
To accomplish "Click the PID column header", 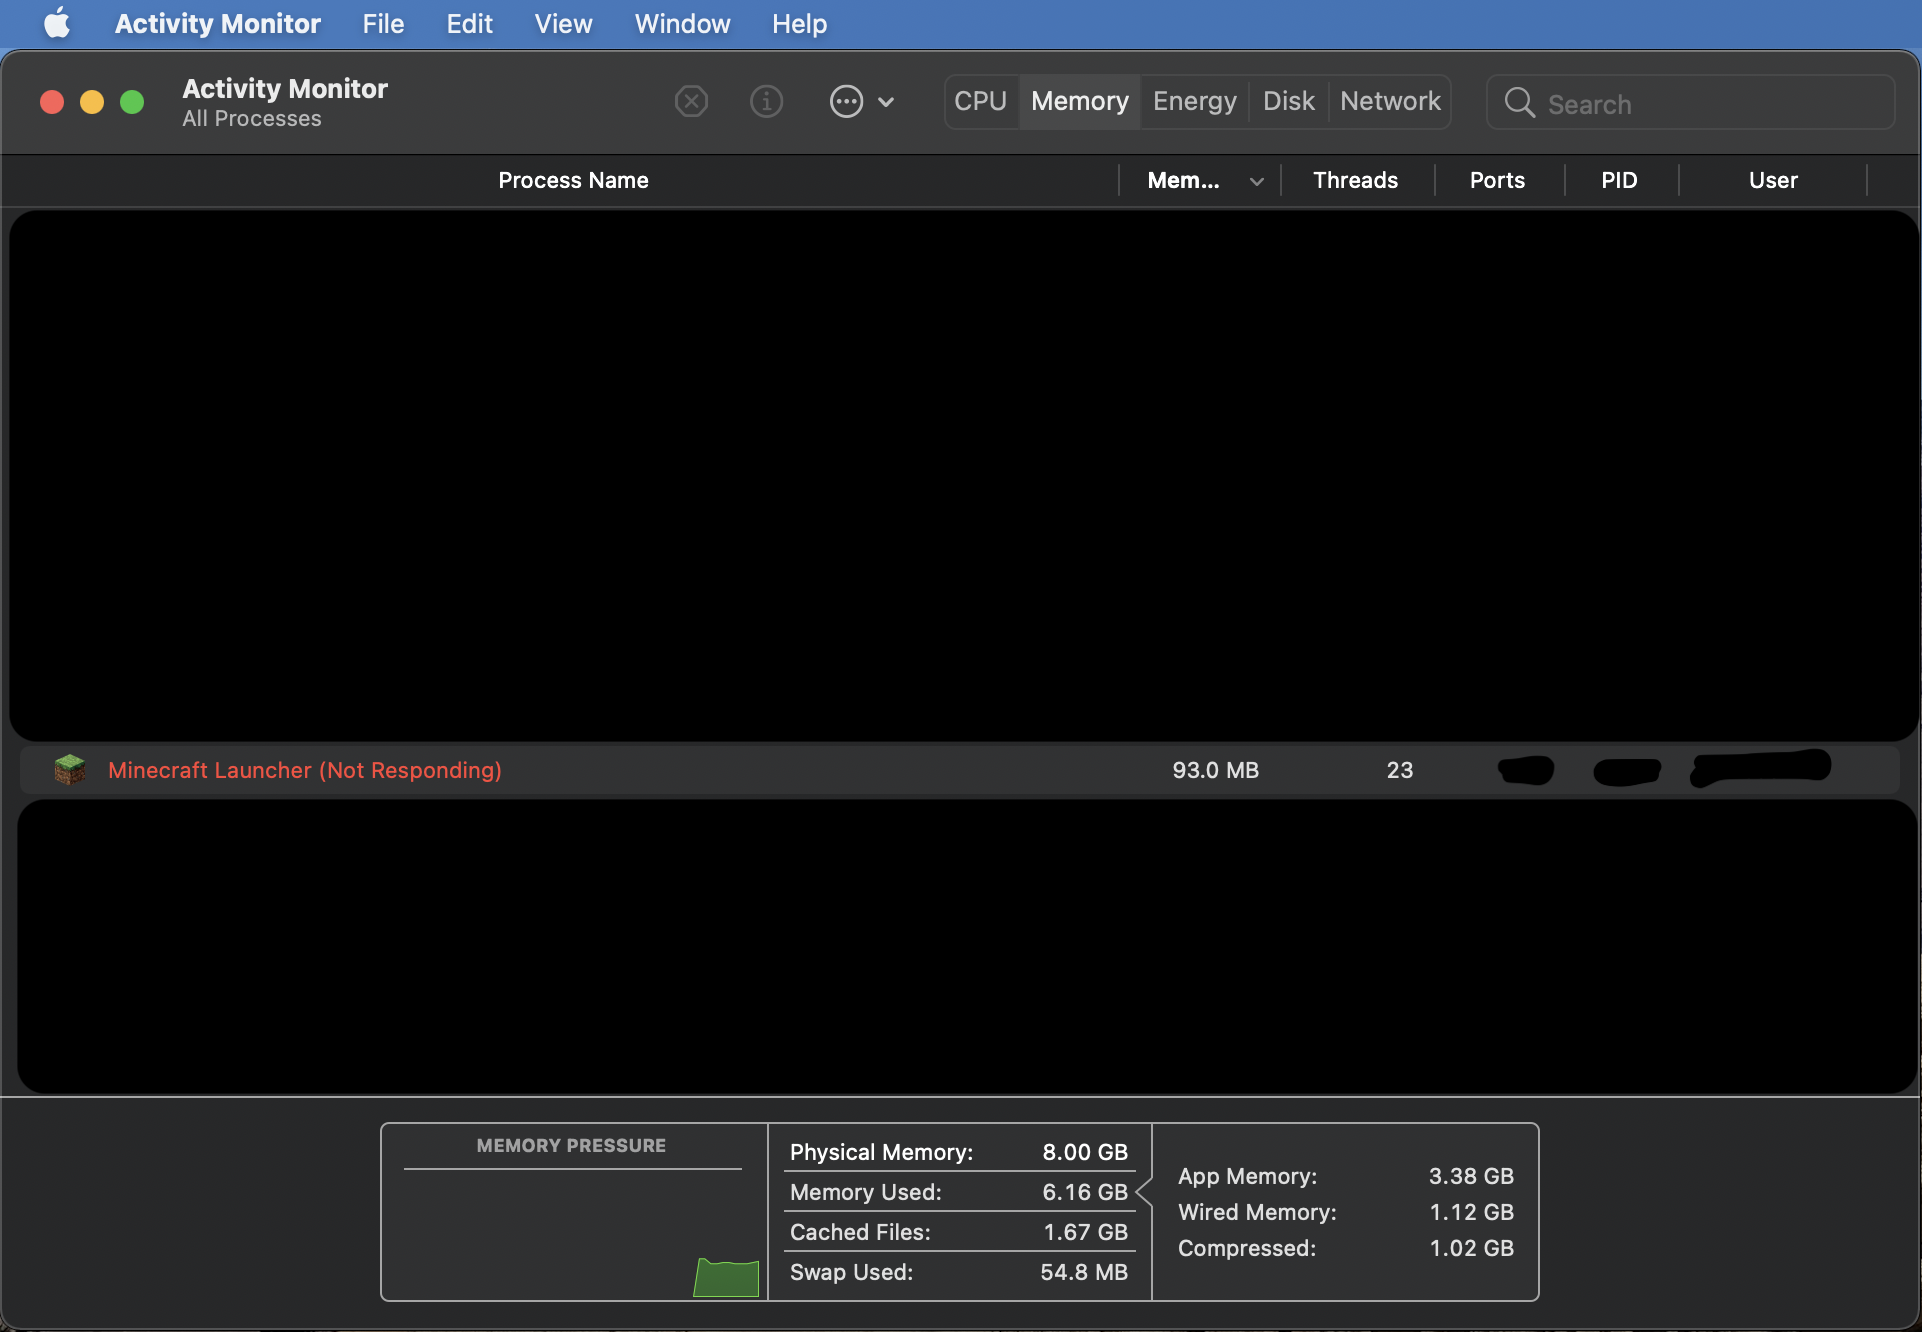I will click(x=1618, y=180).
